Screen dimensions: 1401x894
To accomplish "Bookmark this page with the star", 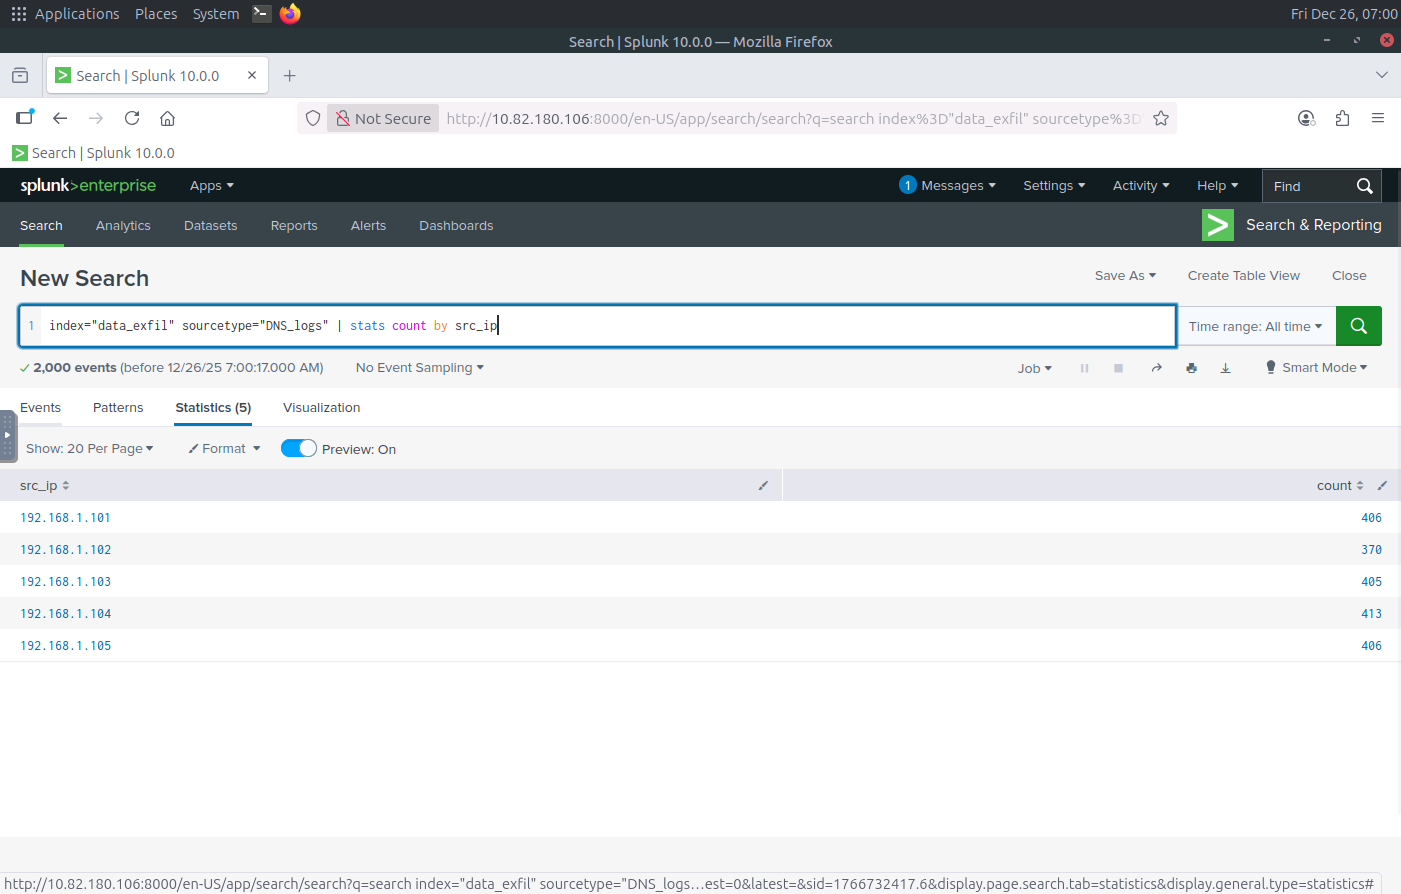I will pos(1161,118).
